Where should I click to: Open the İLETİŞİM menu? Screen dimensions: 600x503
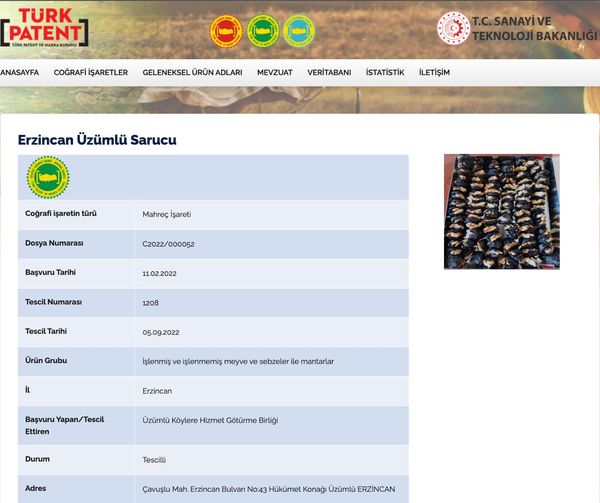click(x=434, y=72)
